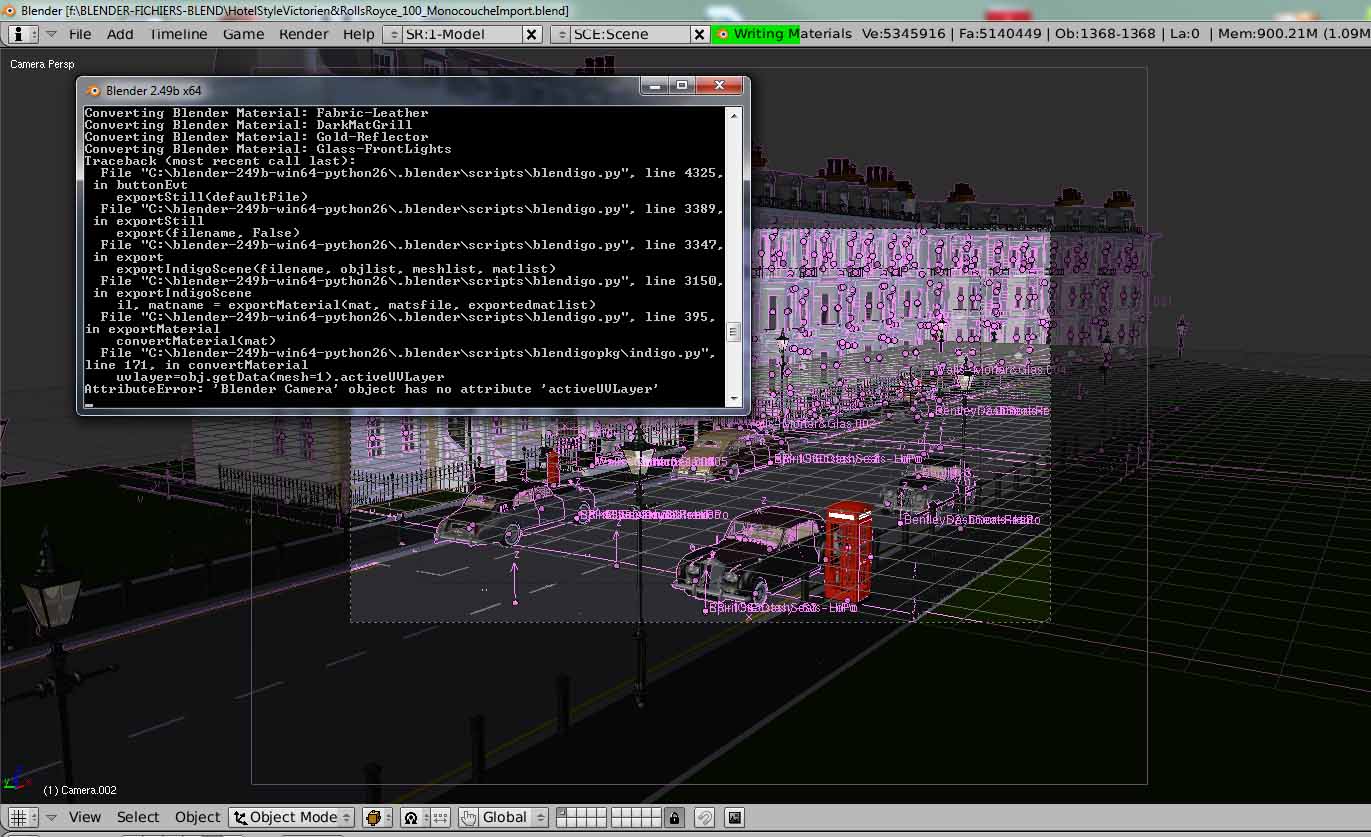
Task: Collapse the top header menus triangle
Action: coord(51,34)
